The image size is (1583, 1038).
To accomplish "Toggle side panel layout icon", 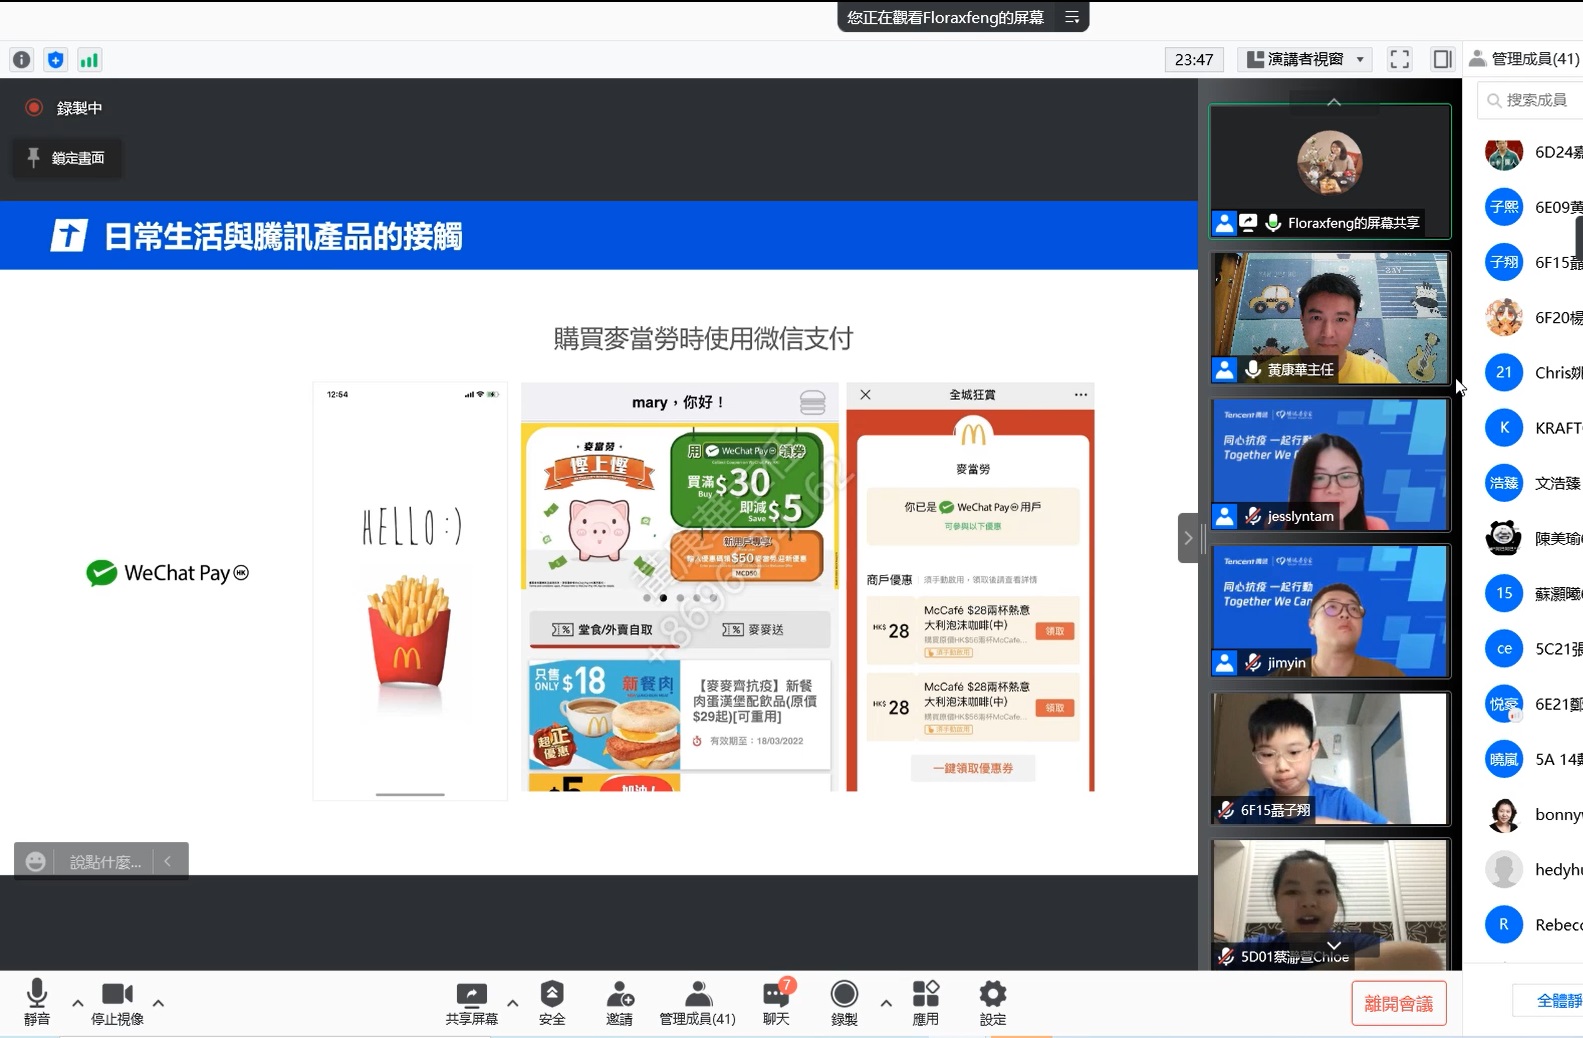I will click(1442, 59).
